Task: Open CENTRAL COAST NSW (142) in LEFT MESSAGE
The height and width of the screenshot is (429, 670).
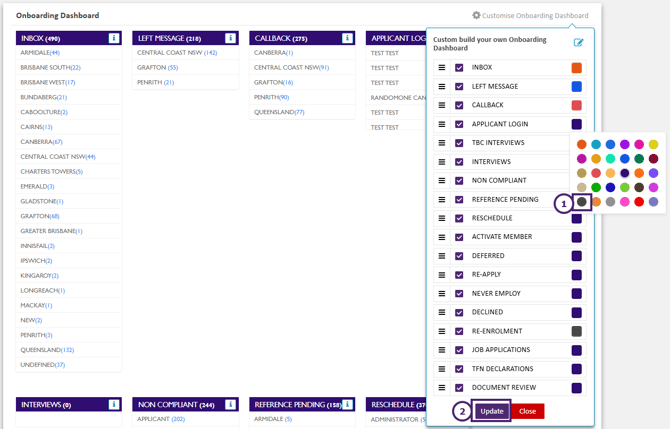Action: tap(177, 53)
